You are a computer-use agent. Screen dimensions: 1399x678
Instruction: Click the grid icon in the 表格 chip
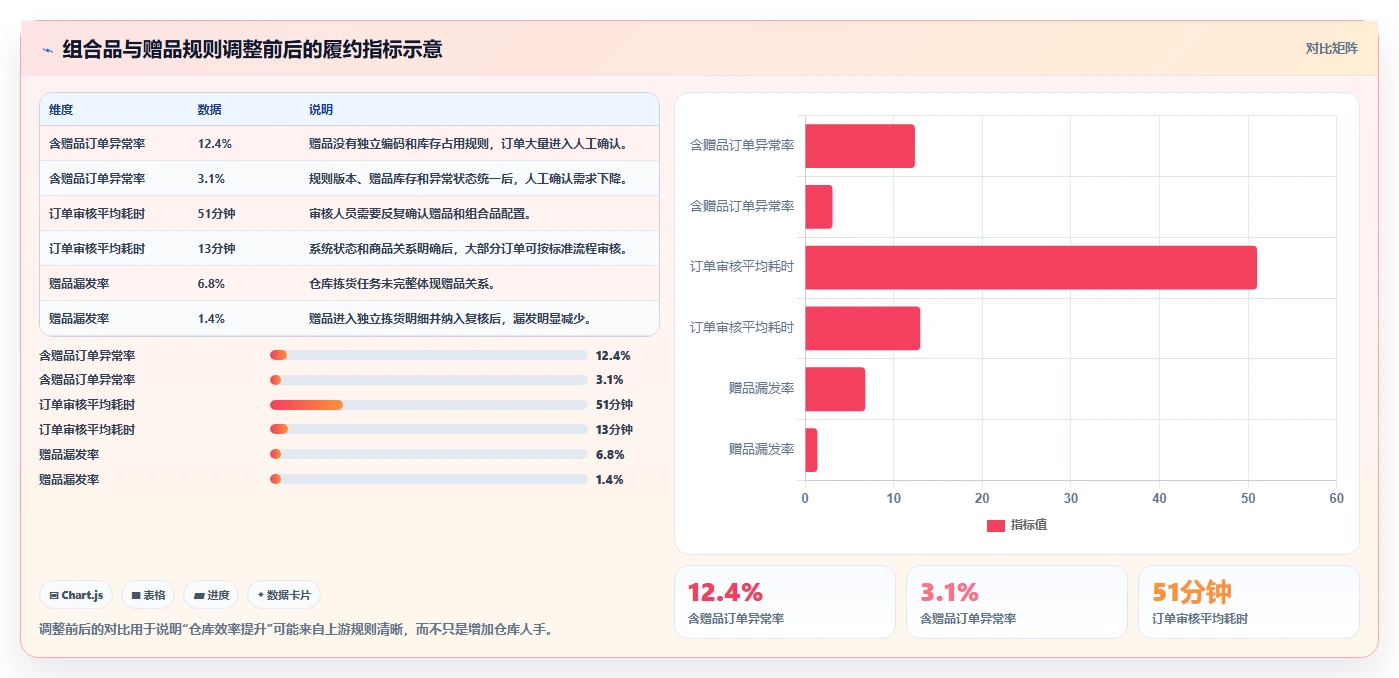pyautogui.click(x=136, y=595)
